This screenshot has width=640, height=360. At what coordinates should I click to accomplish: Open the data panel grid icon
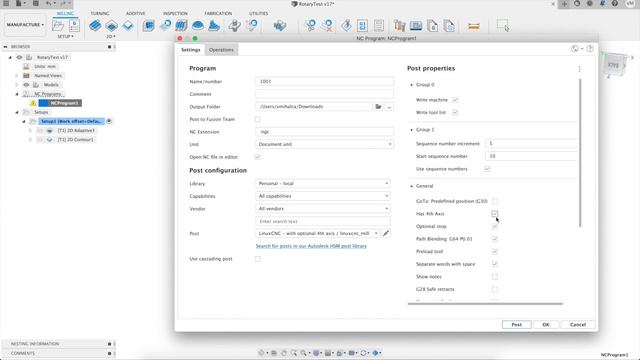tap(6, 4)
